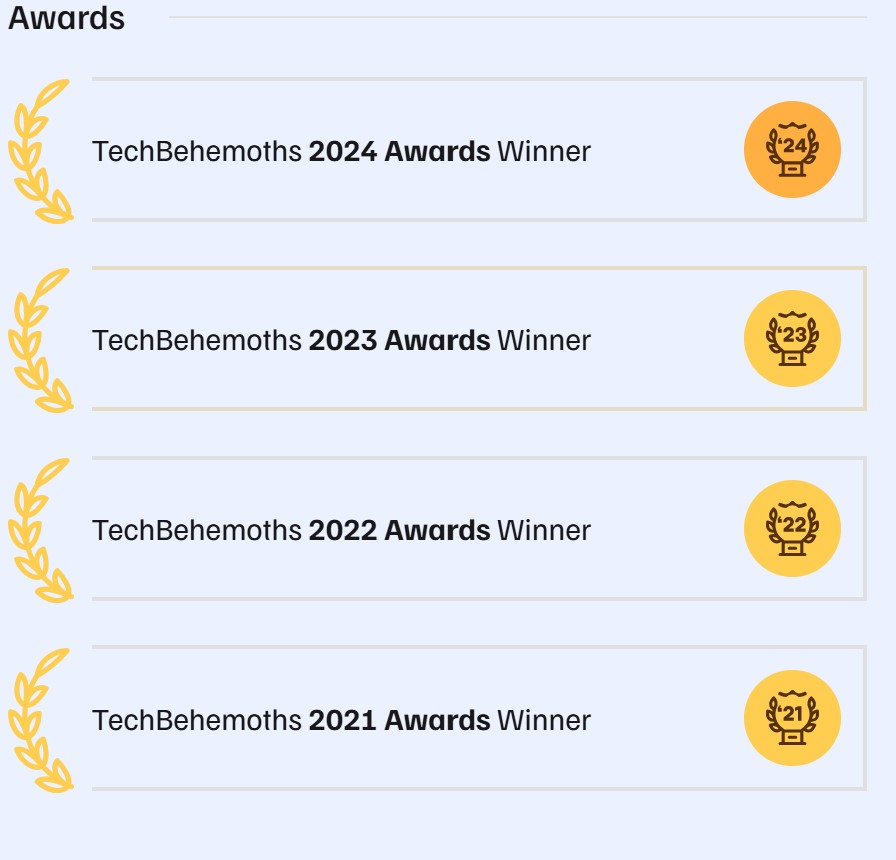Image resolution: width=896 pixels, height=860 pixels.
Task: Select the laurel icon beside 2023 Awards
Action: pos(40,340)
